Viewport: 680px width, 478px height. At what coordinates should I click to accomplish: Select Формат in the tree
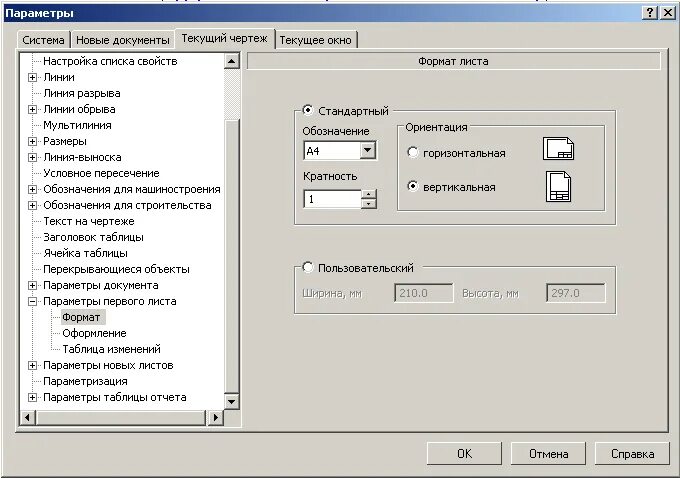click(x=81, y=317)
